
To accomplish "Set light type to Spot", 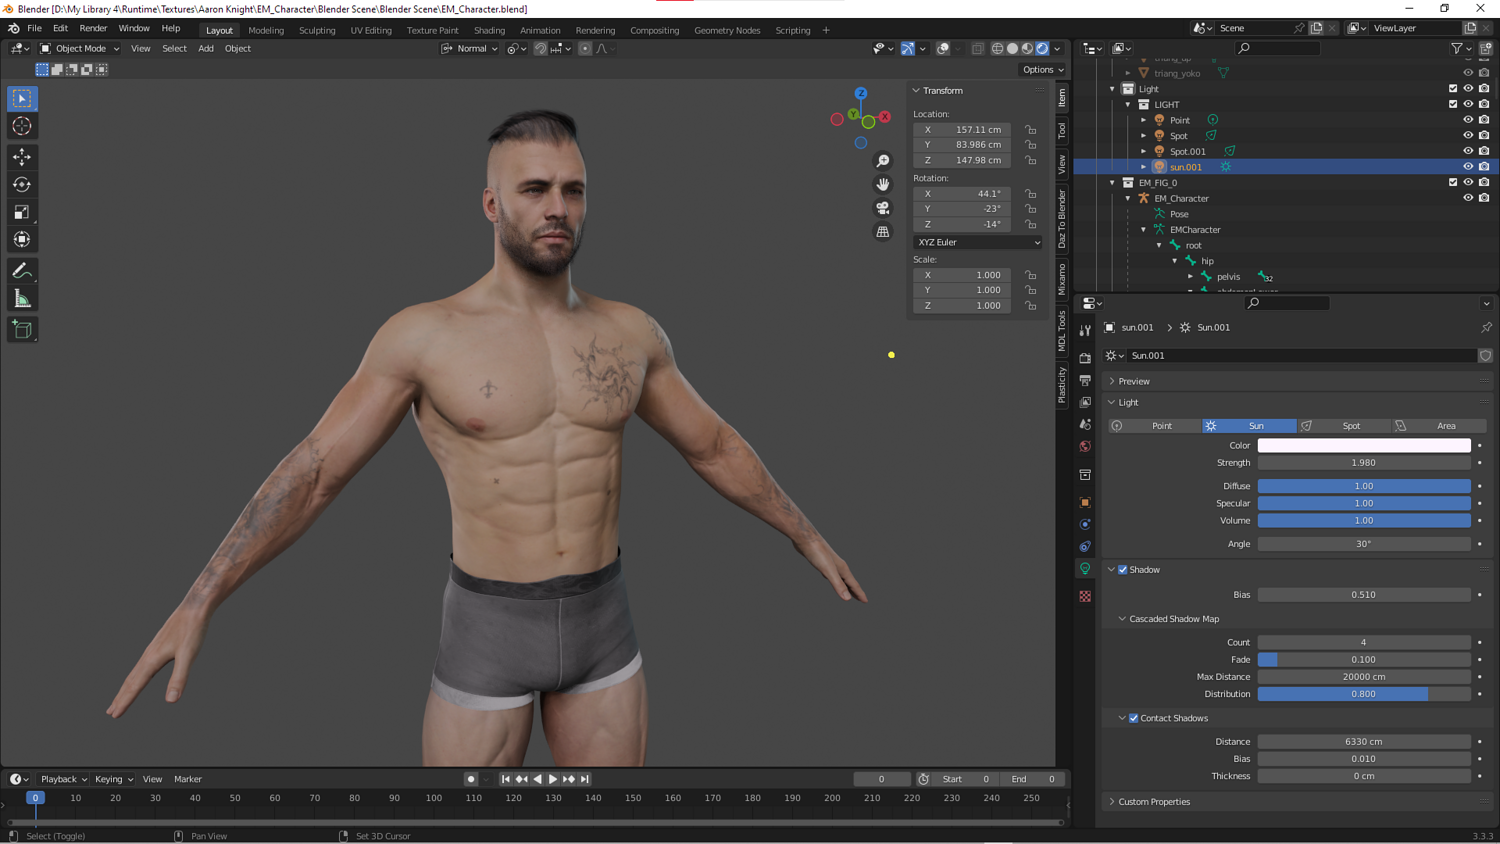I will [x=1343, y=426].
